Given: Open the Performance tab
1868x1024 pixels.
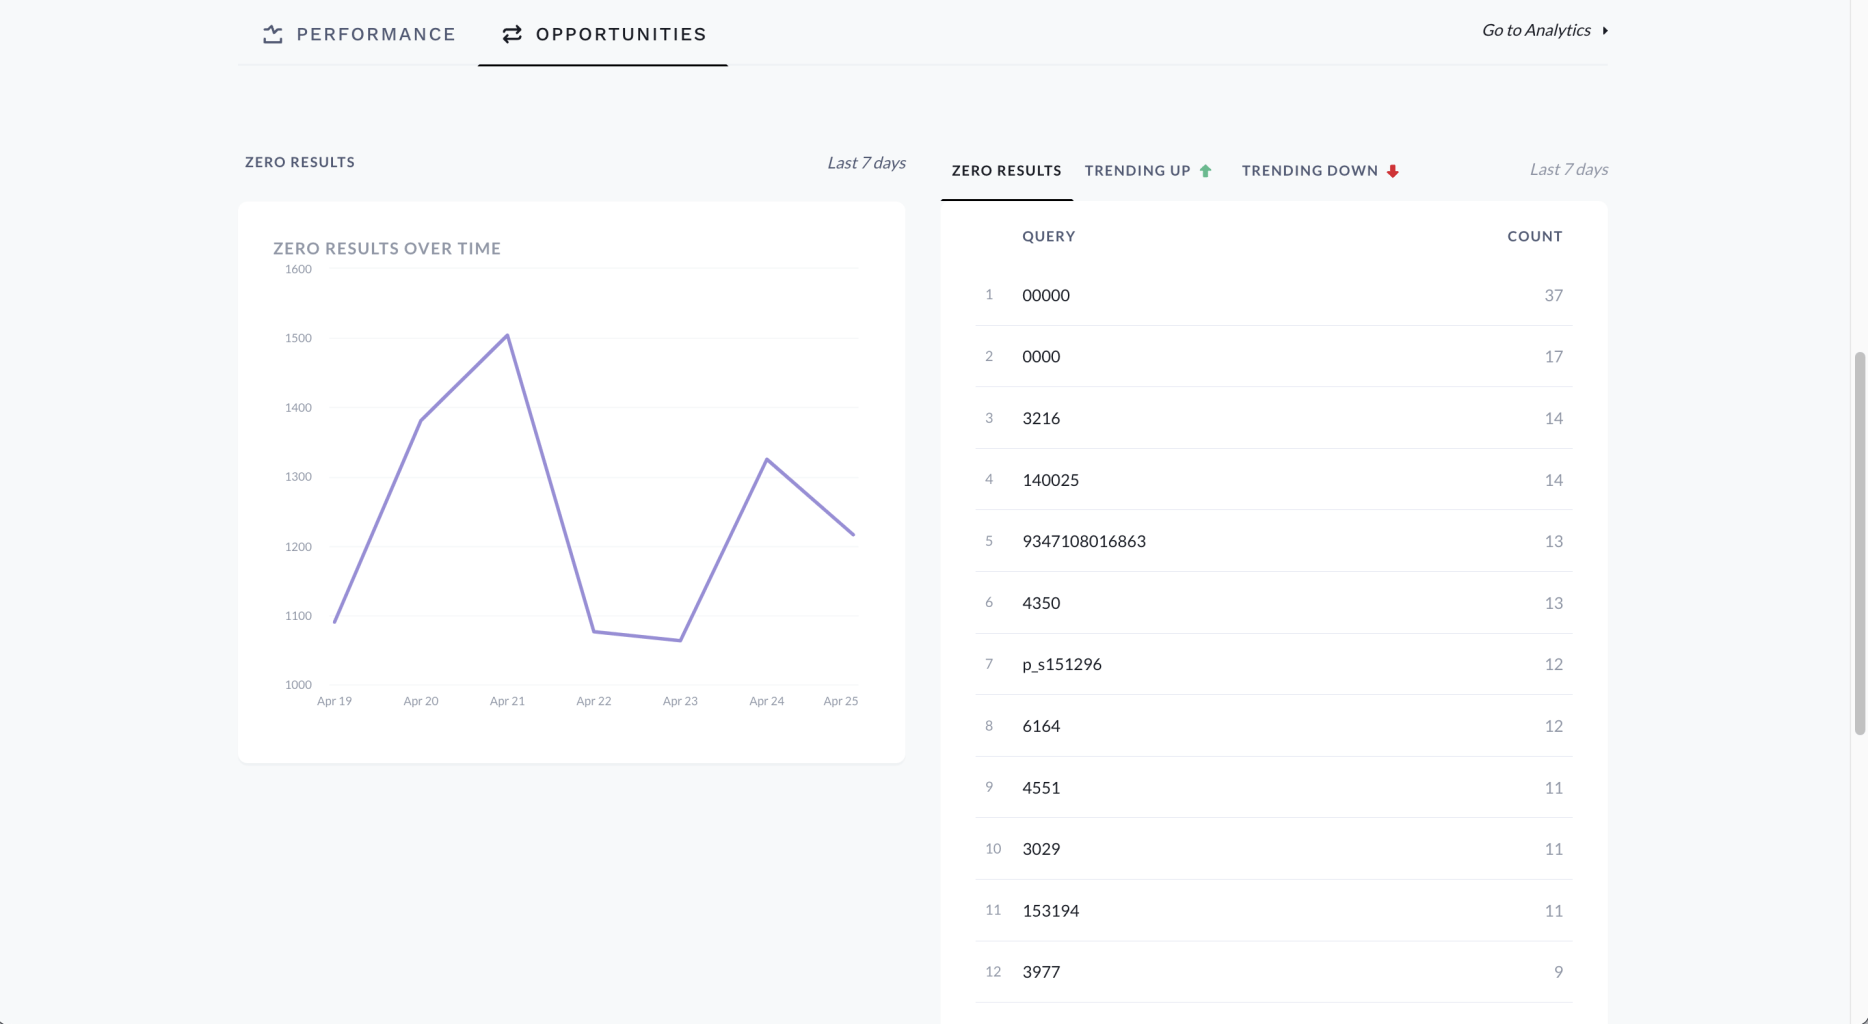Looking at the screenshot, I should (x=359, y=34).
